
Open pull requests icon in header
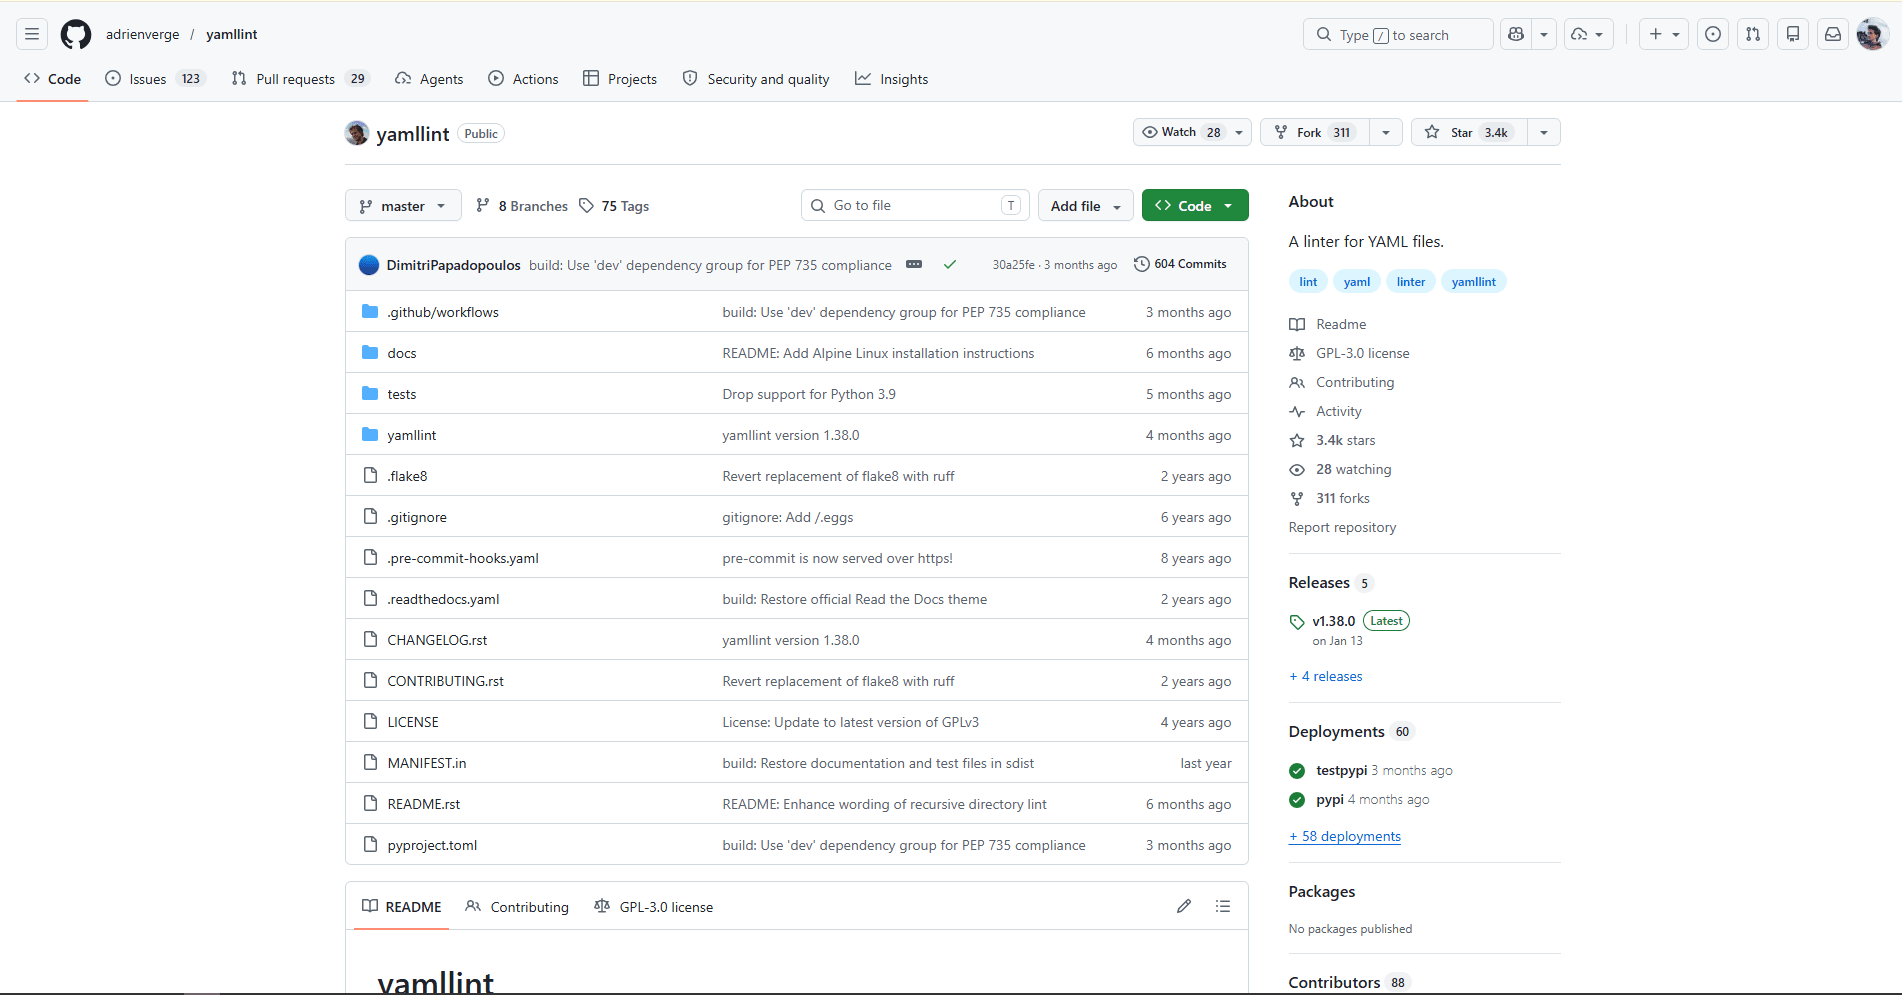pos(1753,34)
